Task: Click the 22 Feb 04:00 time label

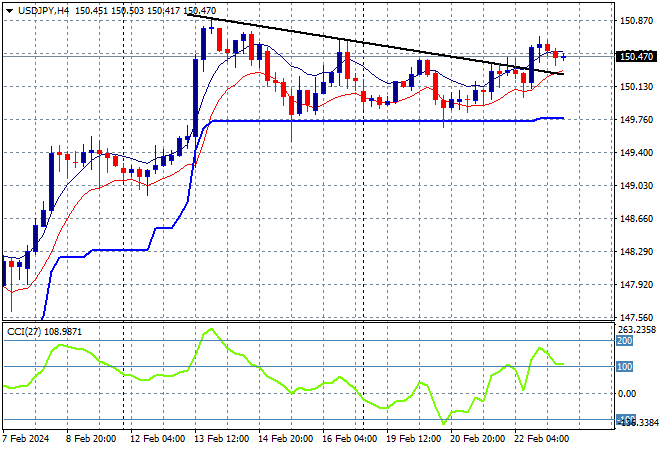Action: [541, 439]
